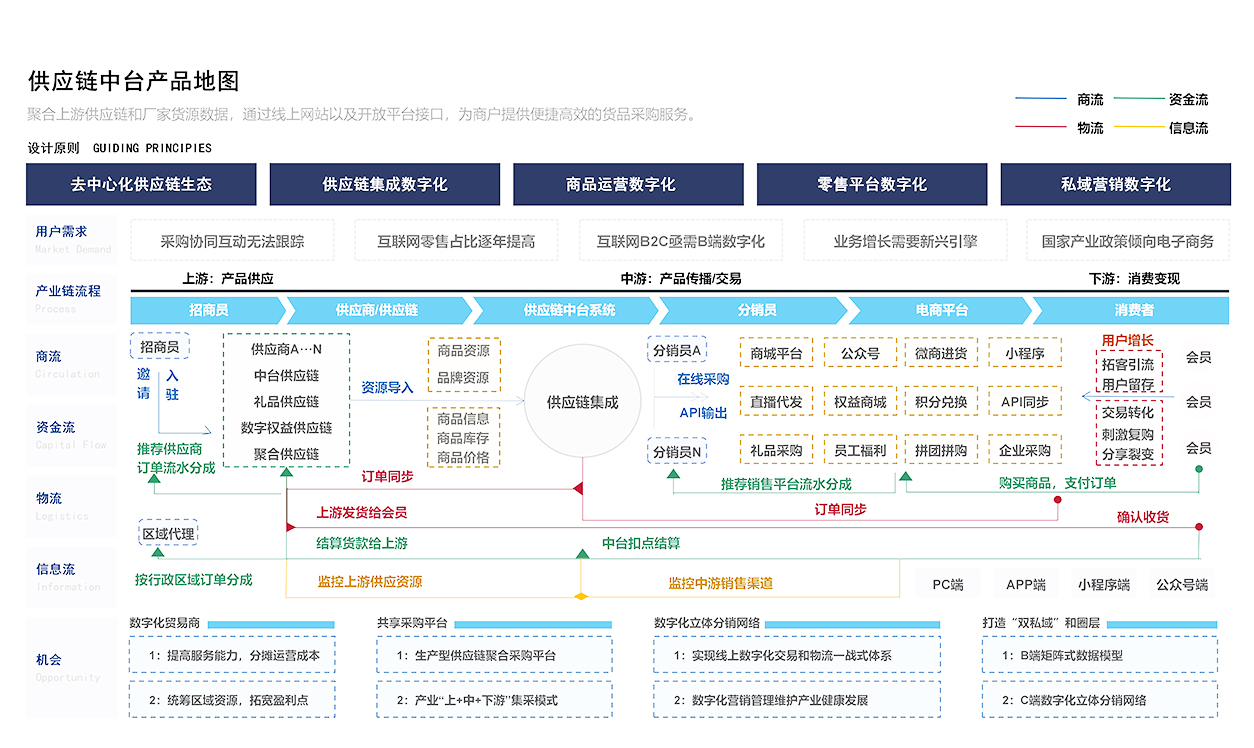1254x748 pixels.
Task: Click the 去中心化供应链生态 header block
Action: point(141,185)
